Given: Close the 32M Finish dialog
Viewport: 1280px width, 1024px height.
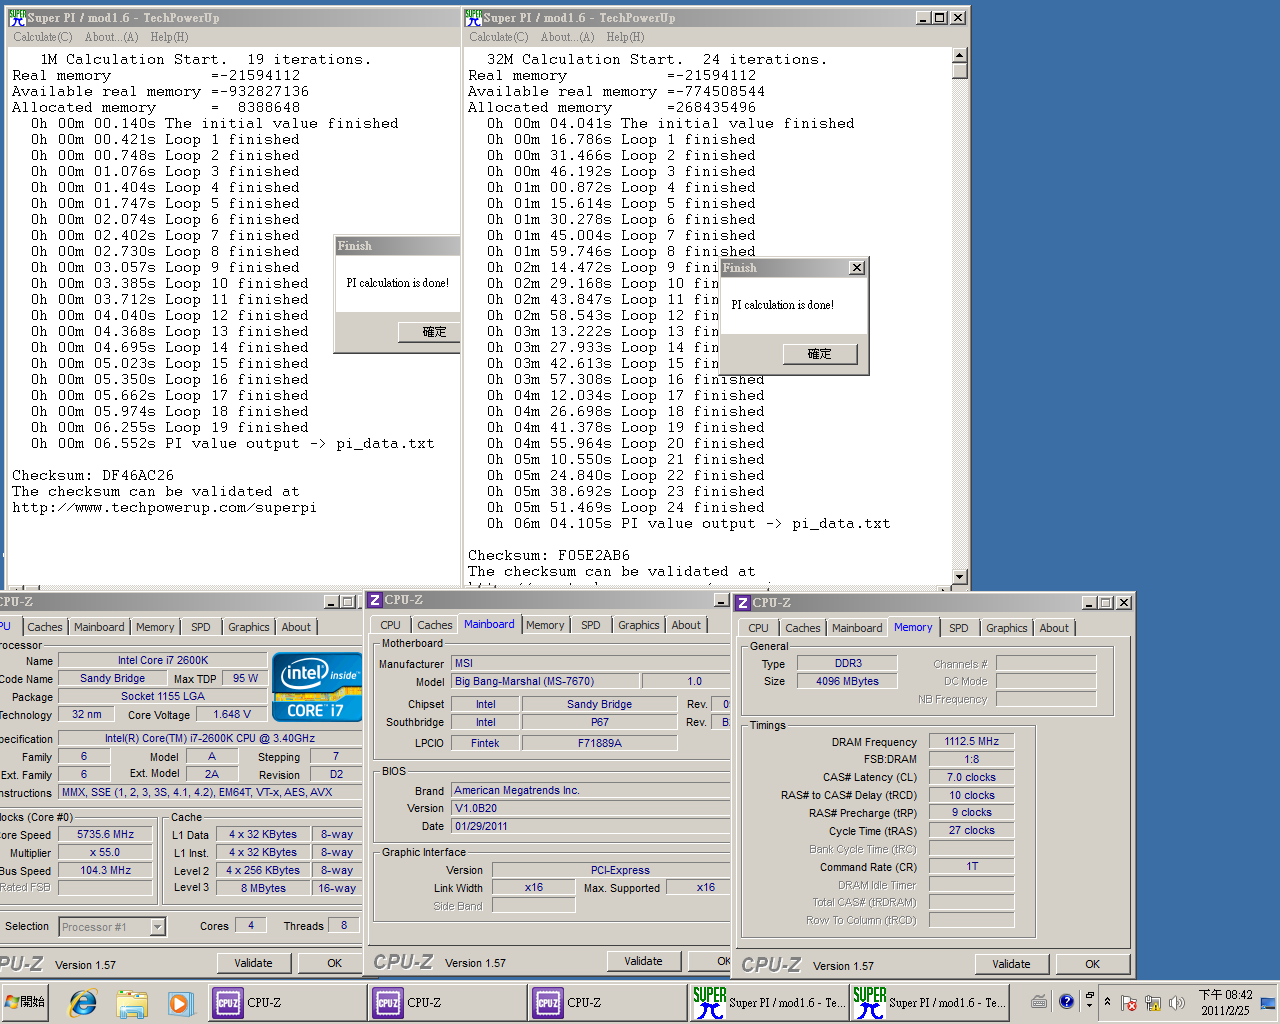Looking at the screenshot, I should 857,268.
